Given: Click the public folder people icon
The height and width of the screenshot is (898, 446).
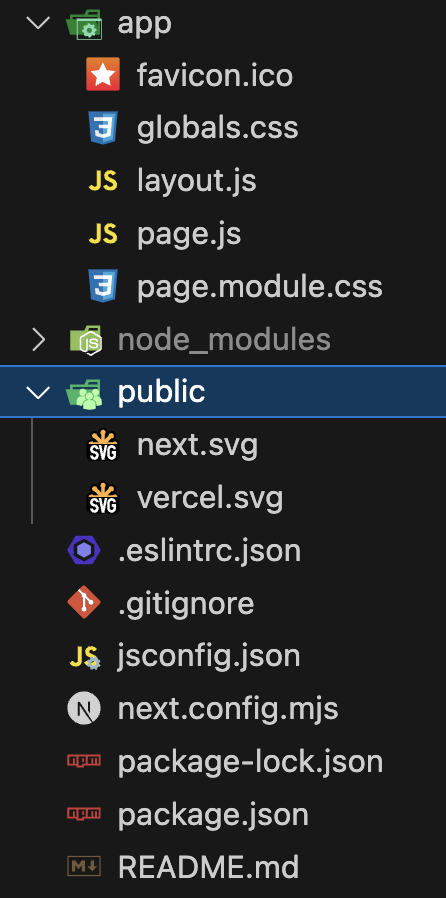Looking at the screenshot, I should coord(84,393).
